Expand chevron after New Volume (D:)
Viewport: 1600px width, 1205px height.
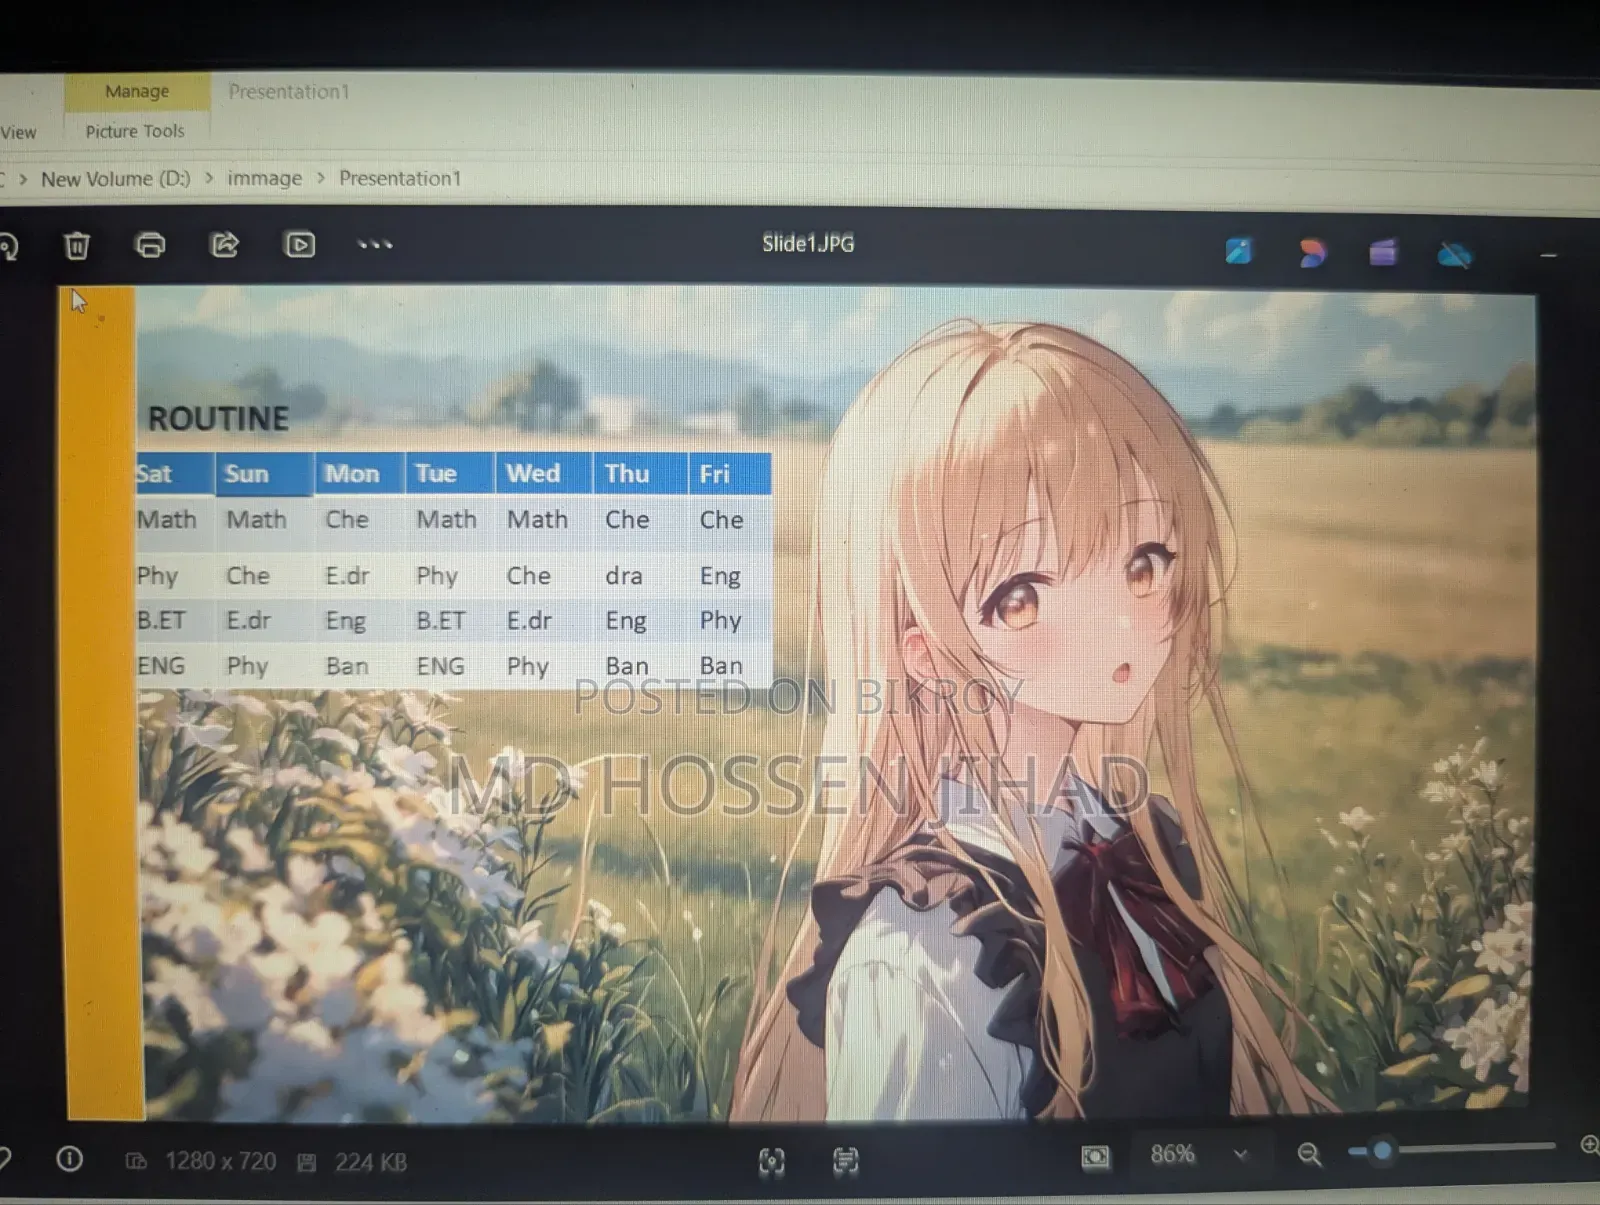[x=209, y=178]
